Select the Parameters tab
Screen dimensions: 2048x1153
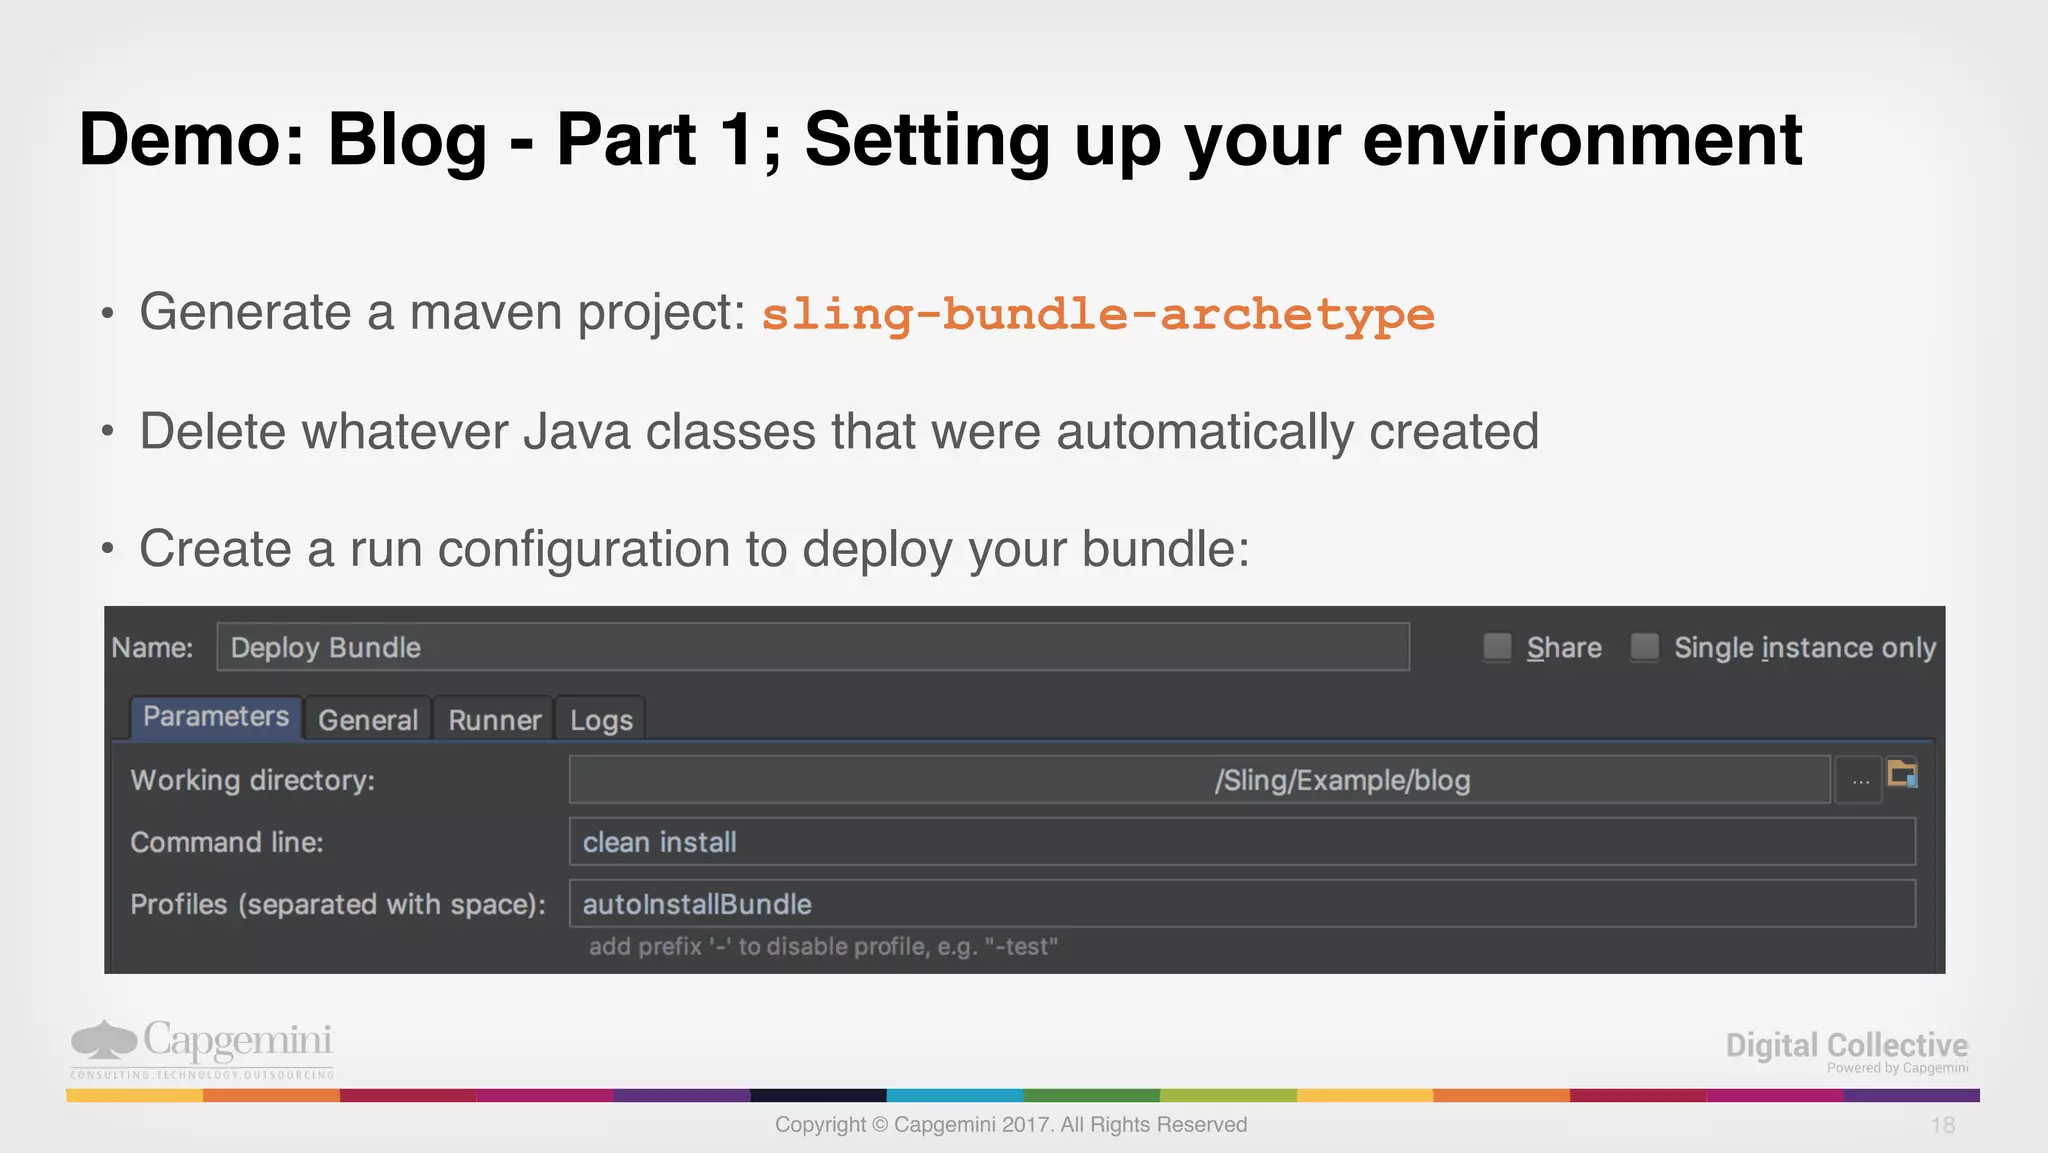[x=216, y=717]
